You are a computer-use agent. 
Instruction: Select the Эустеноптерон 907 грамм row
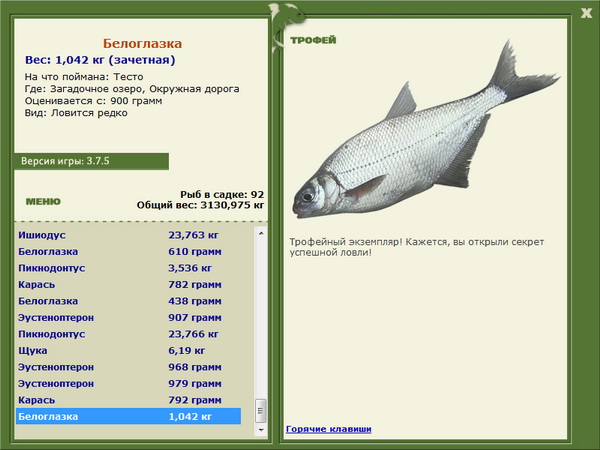[x=129, y=317]
